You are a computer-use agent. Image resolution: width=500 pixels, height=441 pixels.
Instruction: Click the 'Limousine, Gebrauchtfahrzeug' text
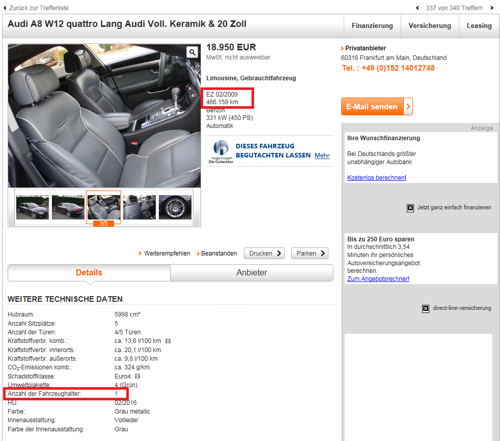(251, 78)
